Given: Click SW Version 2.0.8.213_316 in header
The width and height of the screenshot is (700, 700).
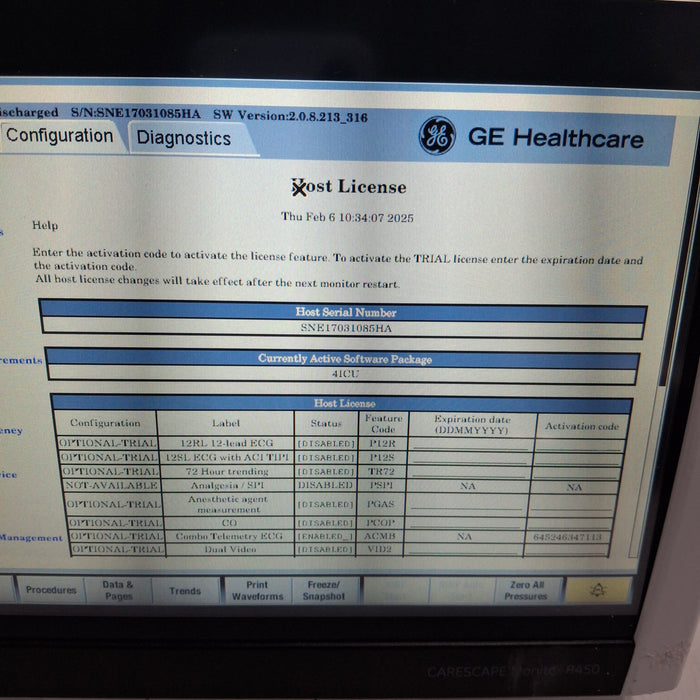Looking at the screenshot, I should [290, 116].
